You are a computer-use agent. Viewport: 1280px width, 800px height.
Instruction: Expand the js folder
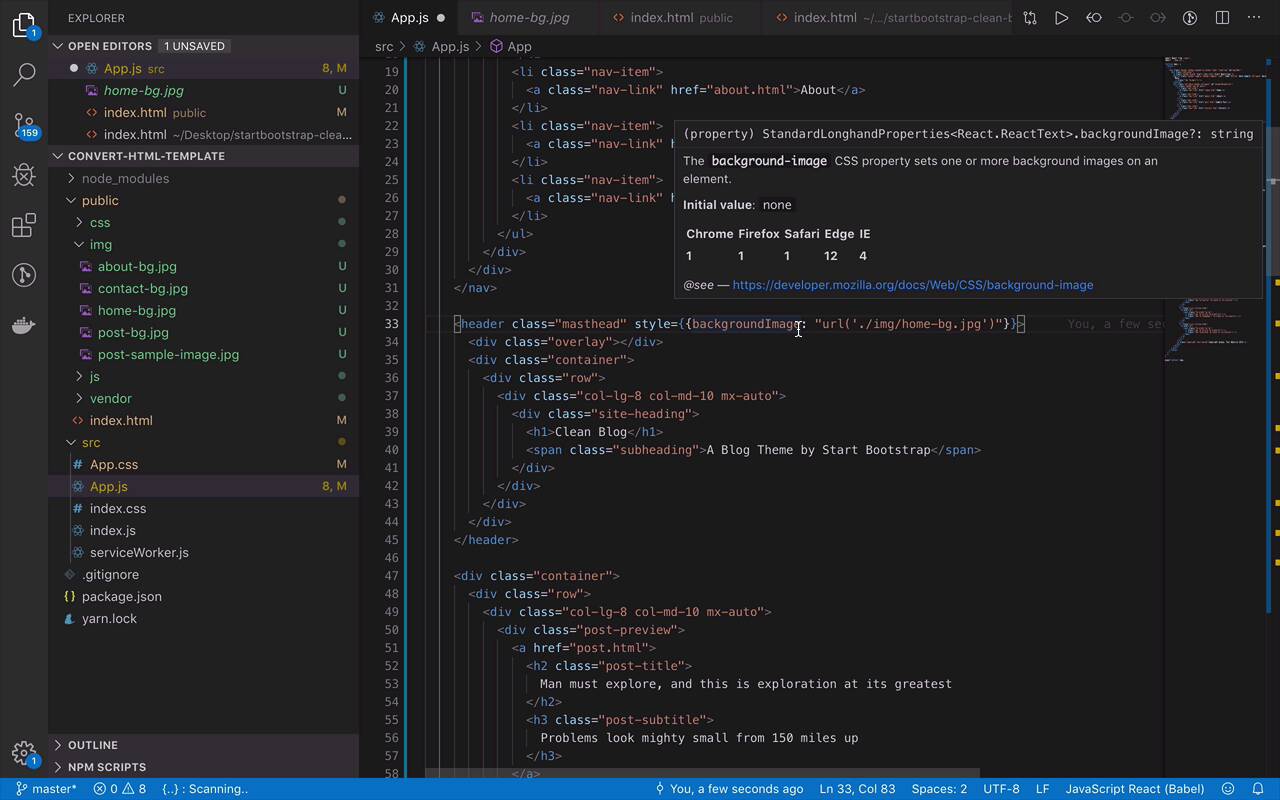[204, 376]
